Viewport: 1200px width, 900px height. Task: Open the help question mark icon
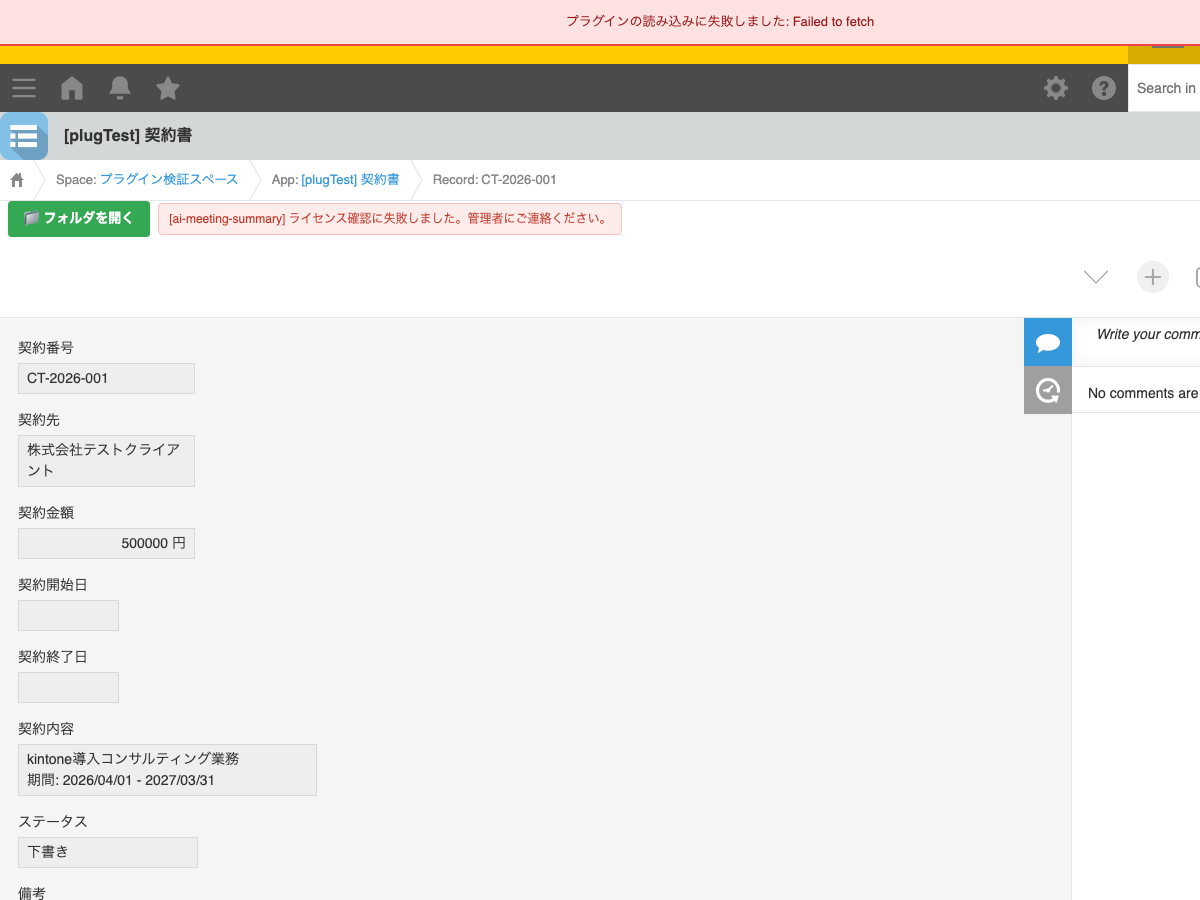point(1104,88)
